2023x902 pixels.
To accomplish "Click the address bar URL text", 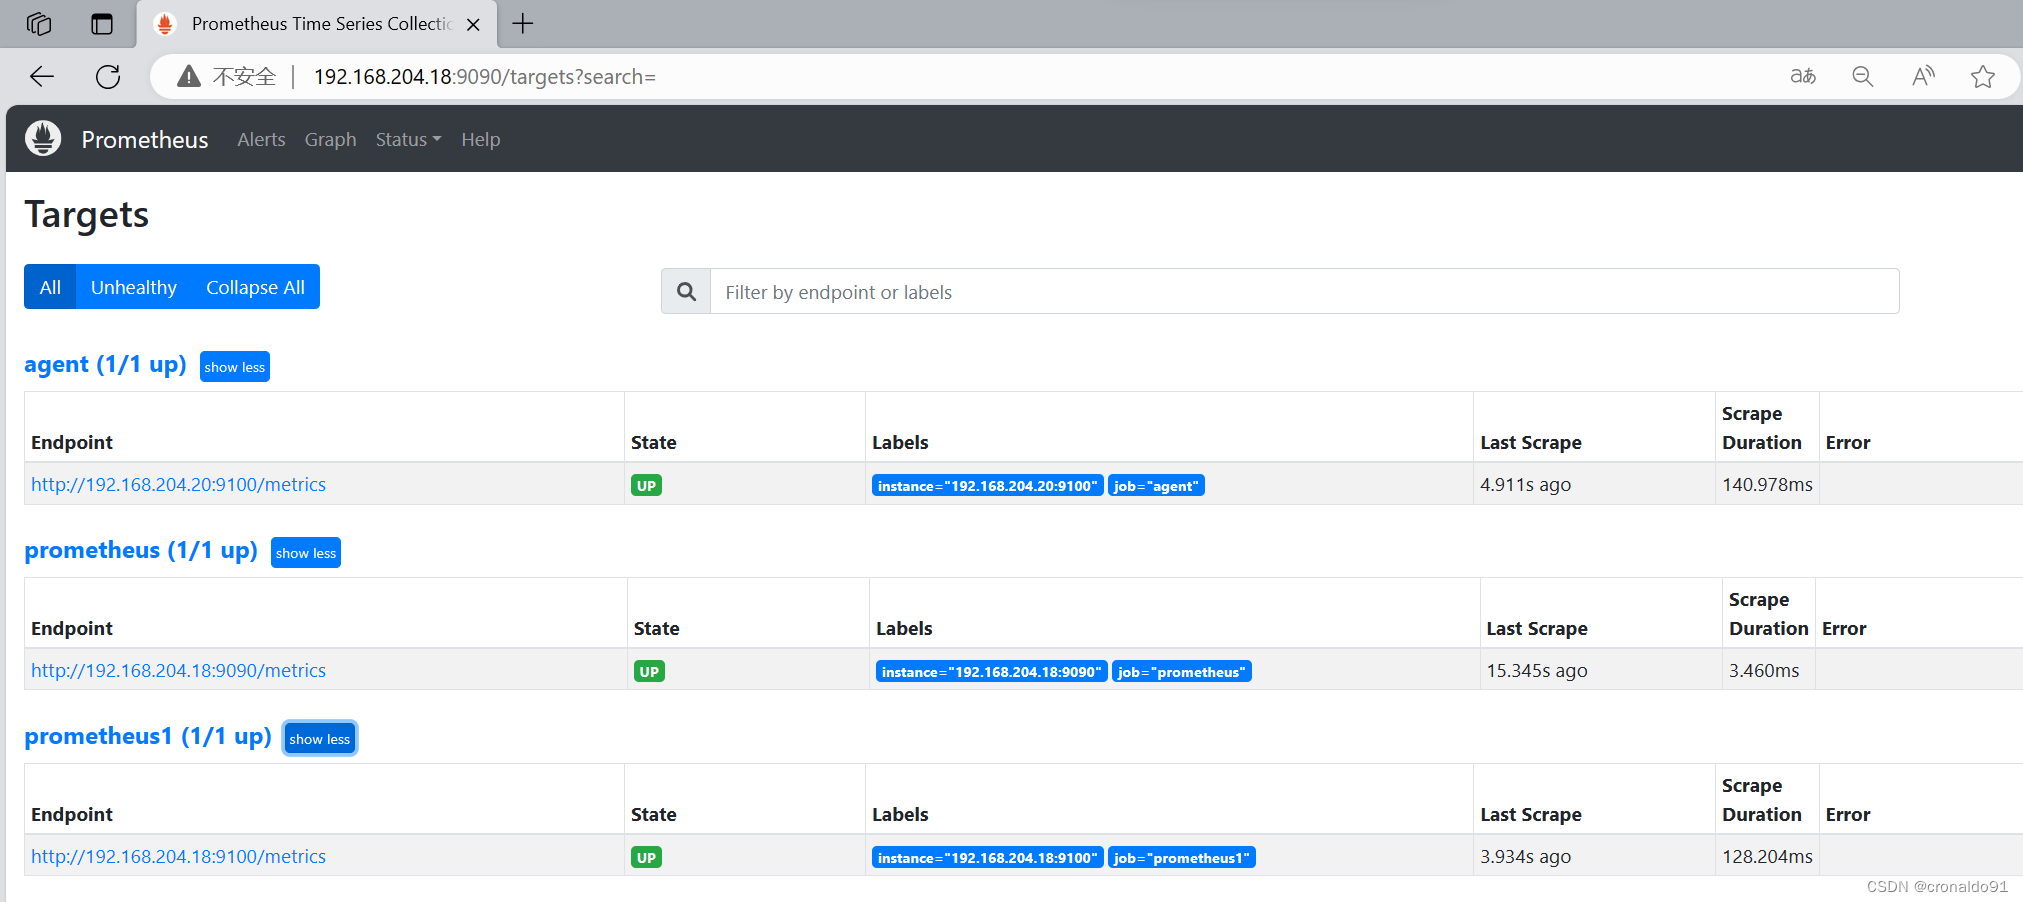I will (x=485, y=76).
